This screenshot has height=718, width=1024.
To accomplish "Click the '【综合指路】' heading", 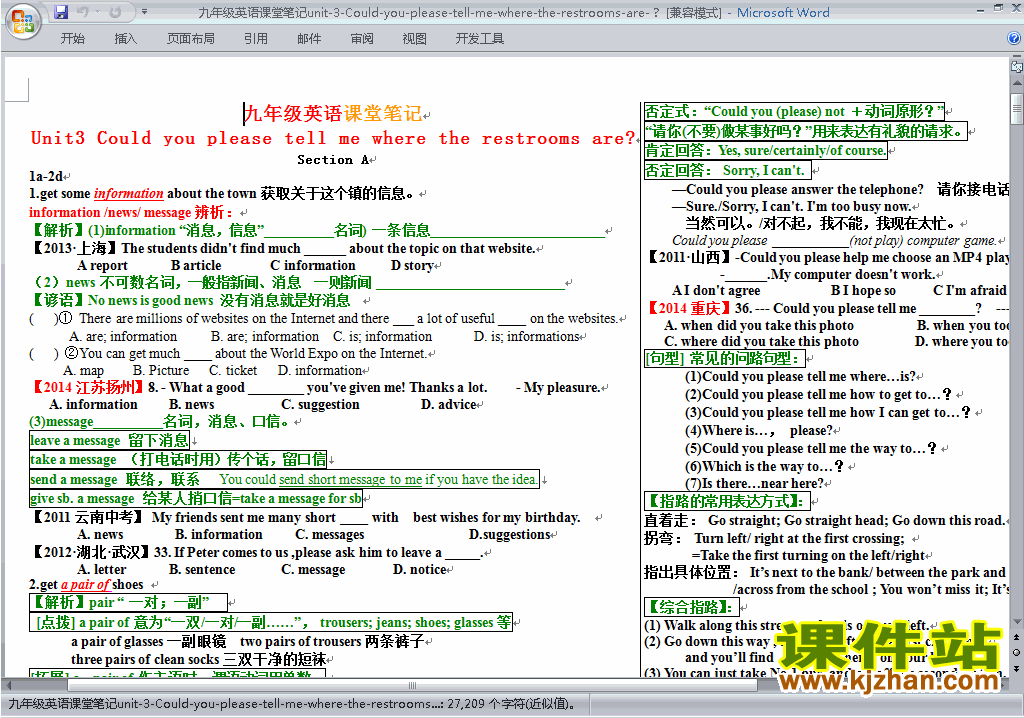I will click(690, 607).
